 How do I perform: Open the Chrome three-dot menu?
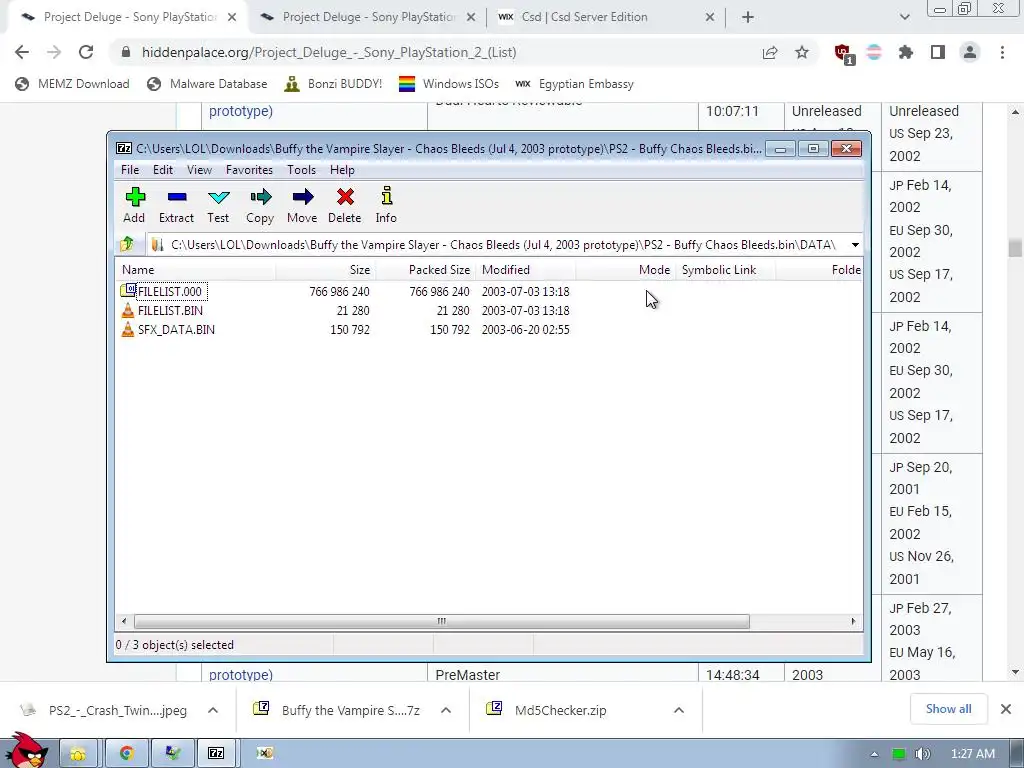[x=1002, y=53]
